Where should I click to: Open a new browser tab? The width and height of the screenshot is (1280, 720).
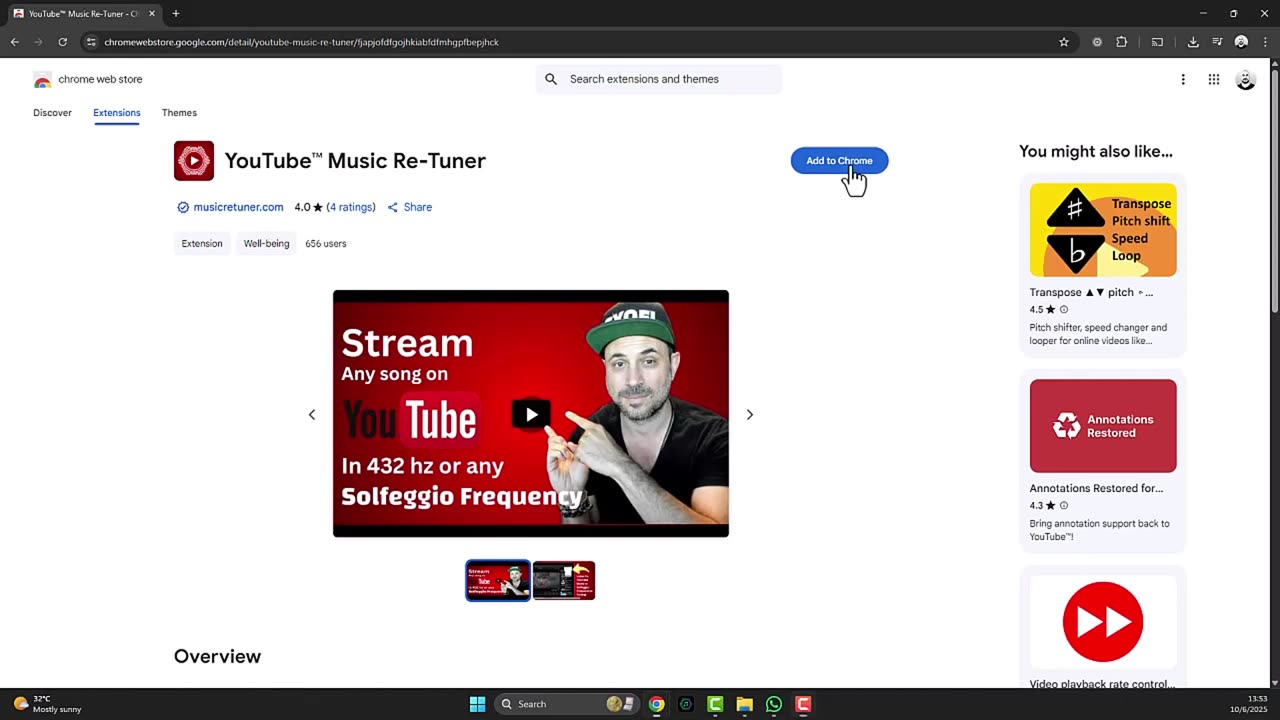[x=176, y=14]
